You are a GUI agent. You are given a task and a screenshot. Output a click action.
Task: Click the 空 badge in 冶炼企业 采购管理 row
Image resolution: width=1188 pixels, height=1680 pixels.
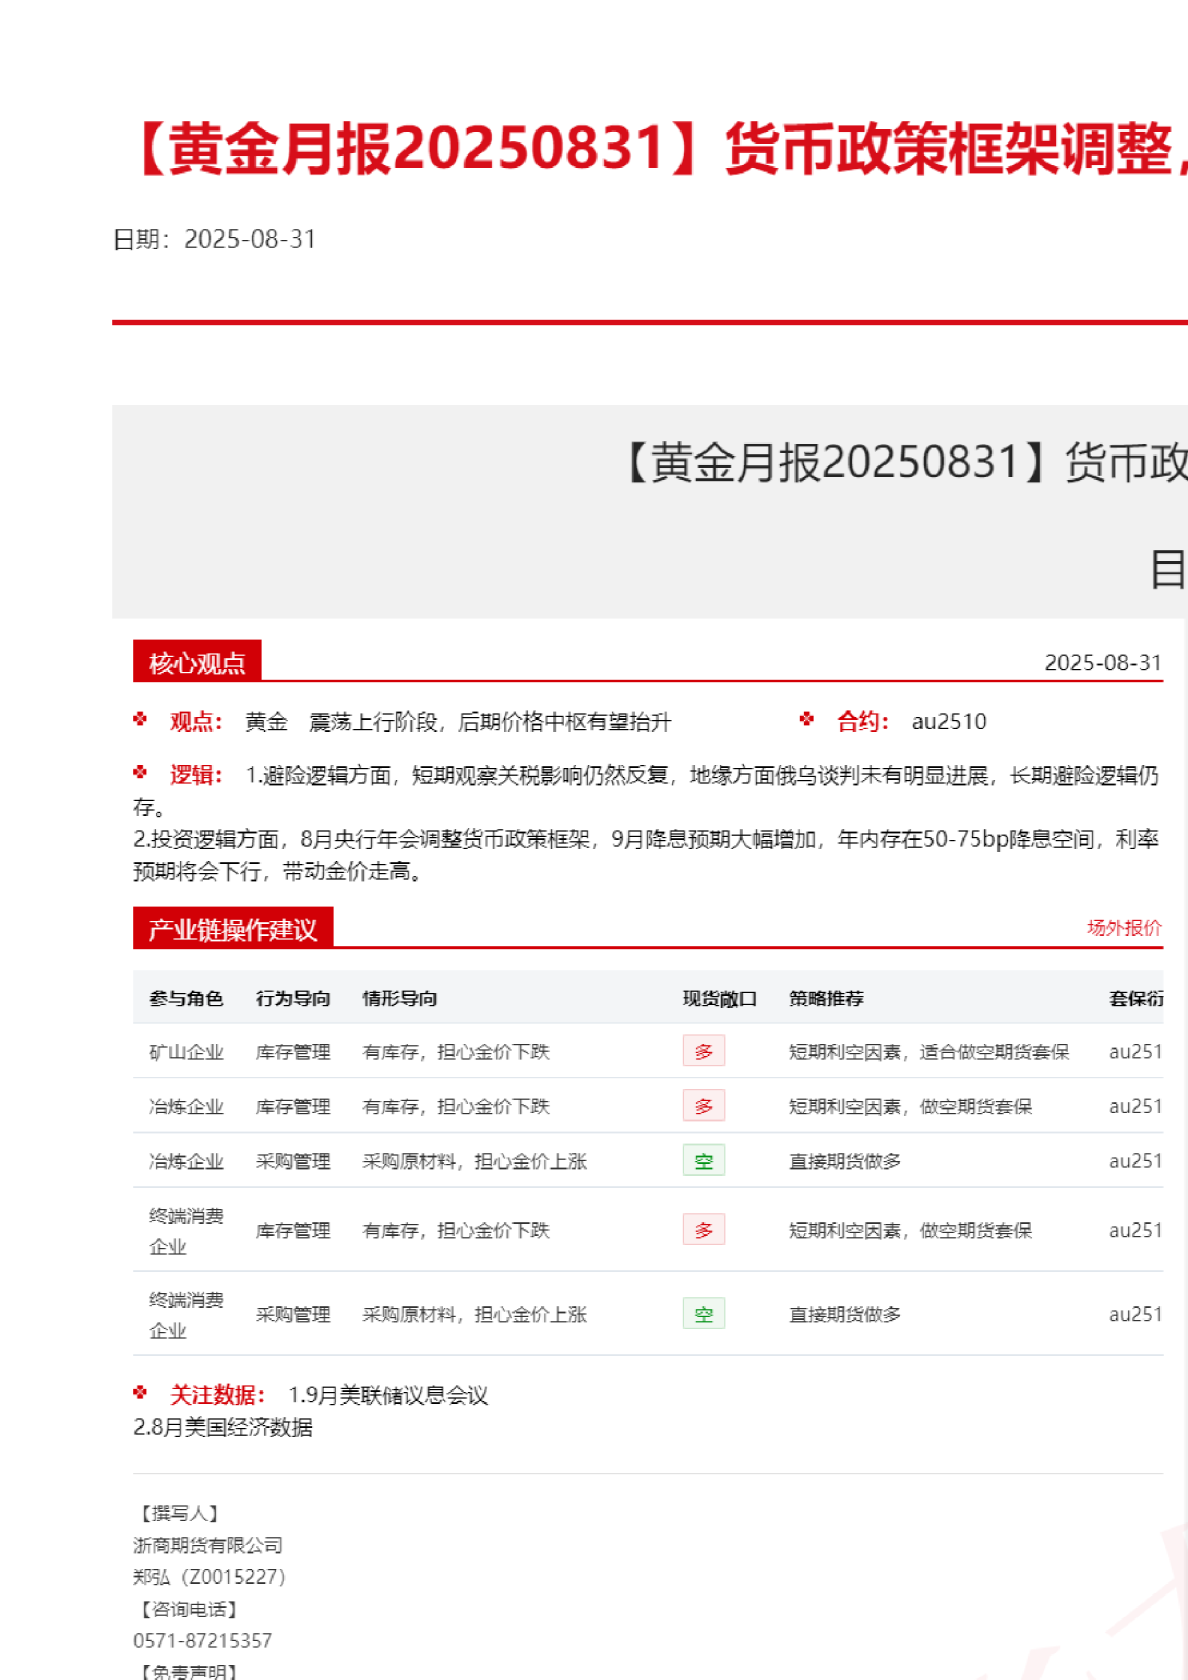pos(703,1161)
